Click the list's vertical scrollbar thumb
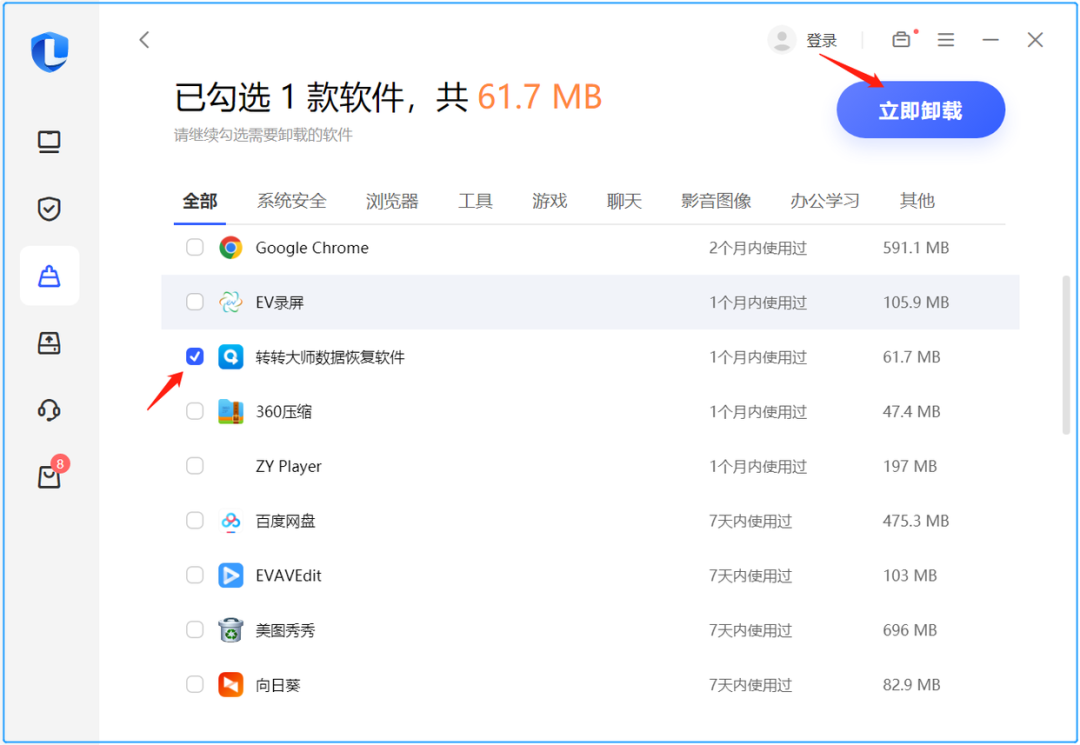 (1066, 355)
